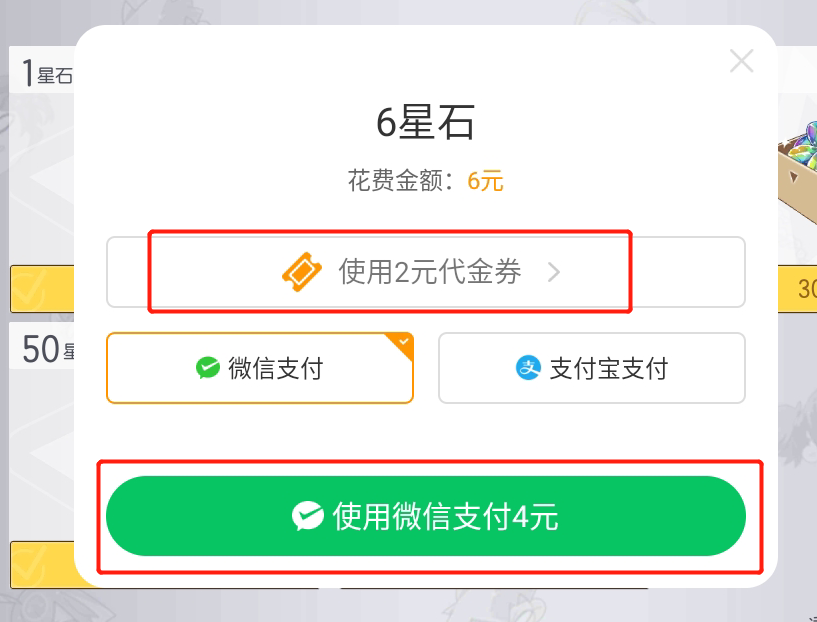817x622 pixels.
Task: Click the orange voucher ticket icon
Action: (301, 272)
